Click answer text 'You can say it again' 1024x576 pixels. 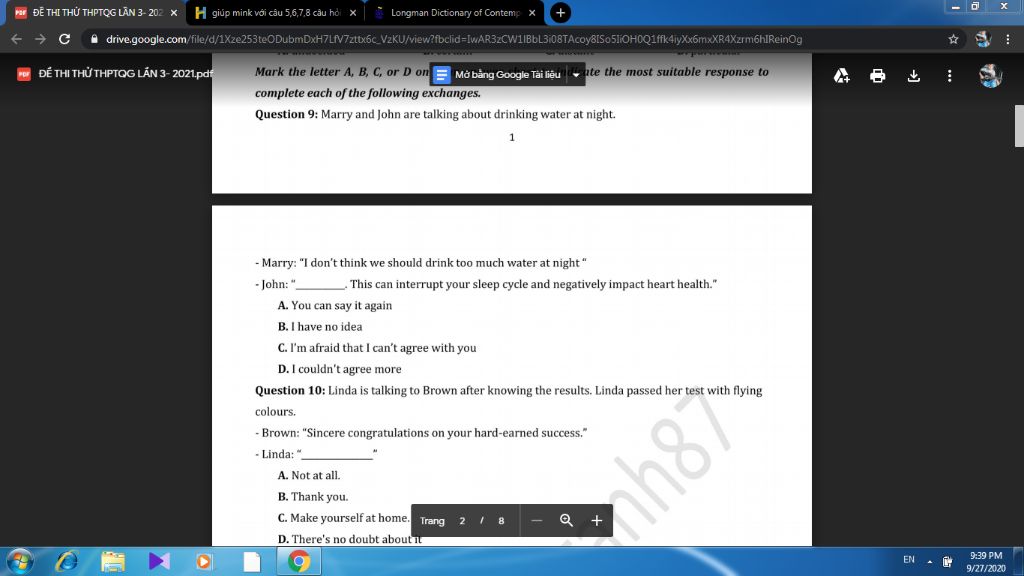coord(342,305)
